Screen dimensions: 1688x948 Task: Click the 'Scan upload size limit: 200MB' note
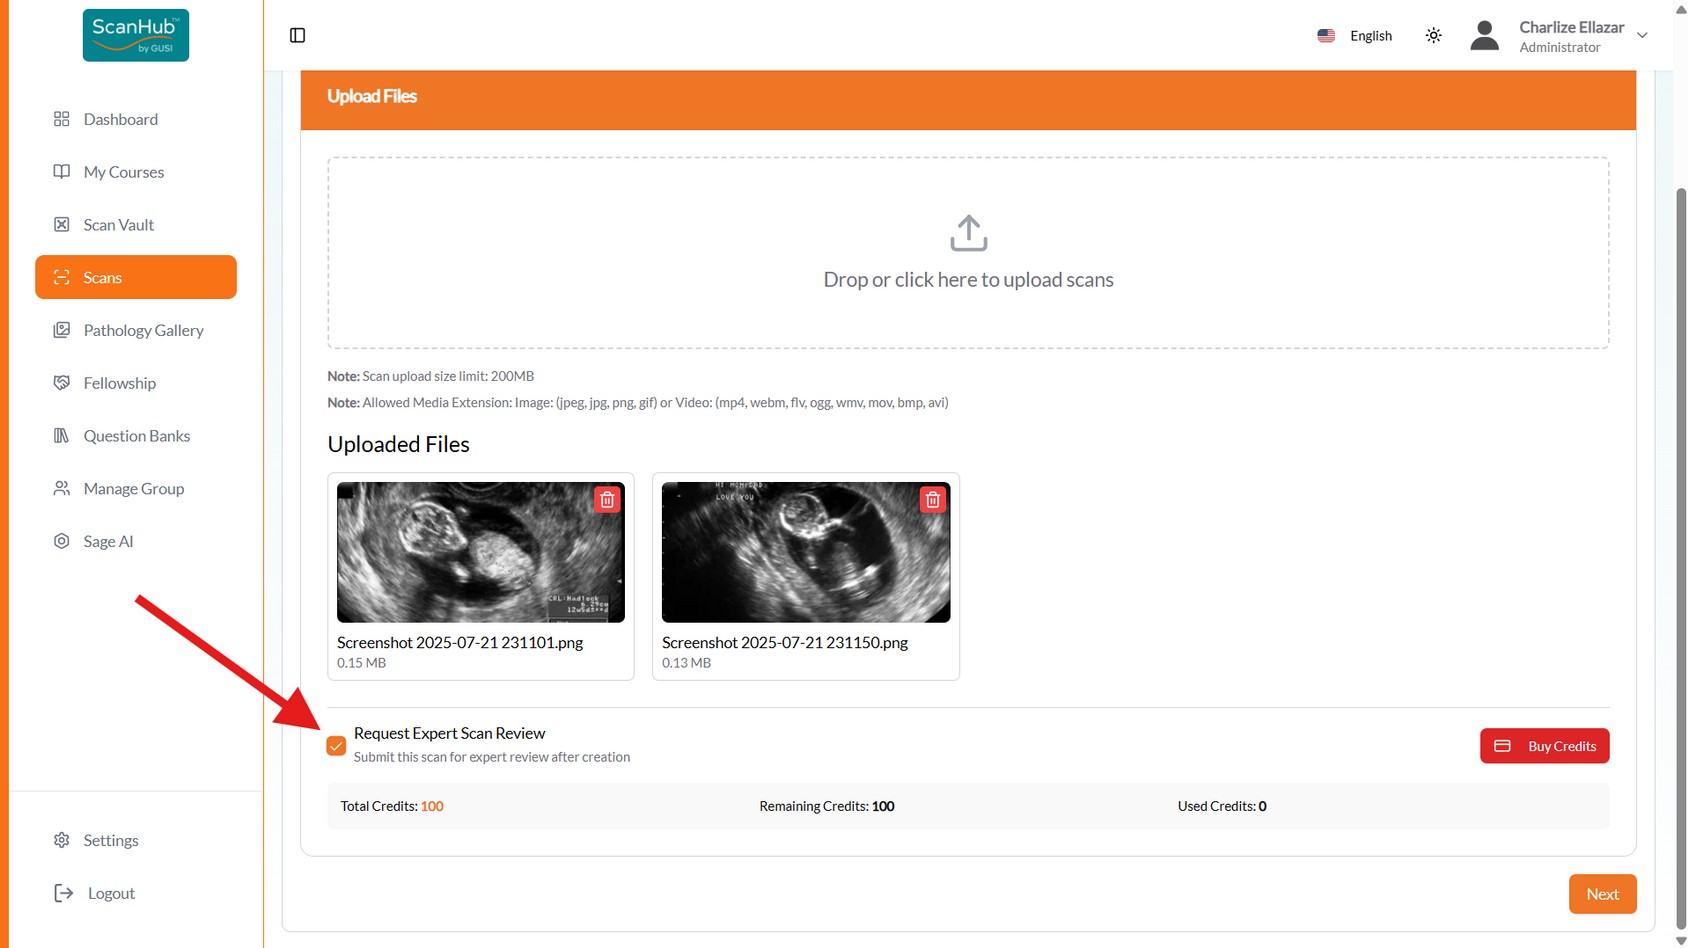[431, 376]
